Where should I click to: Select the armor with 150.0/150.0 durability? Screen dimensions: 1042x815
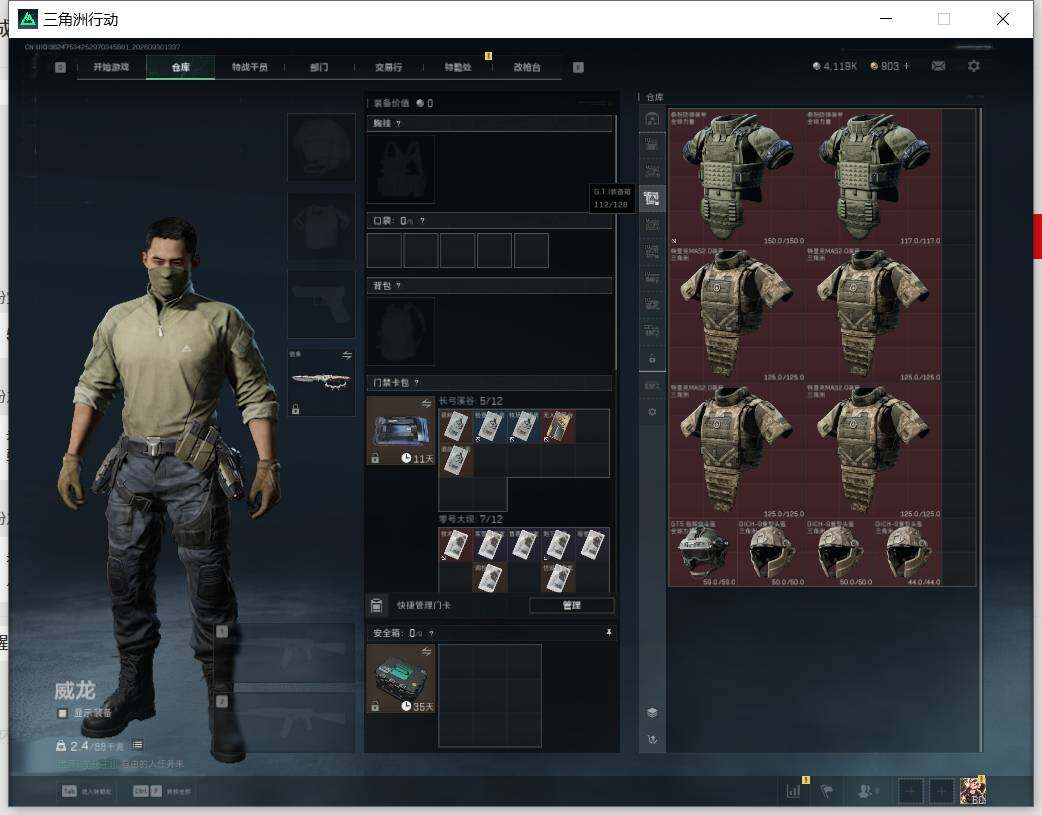737,177
